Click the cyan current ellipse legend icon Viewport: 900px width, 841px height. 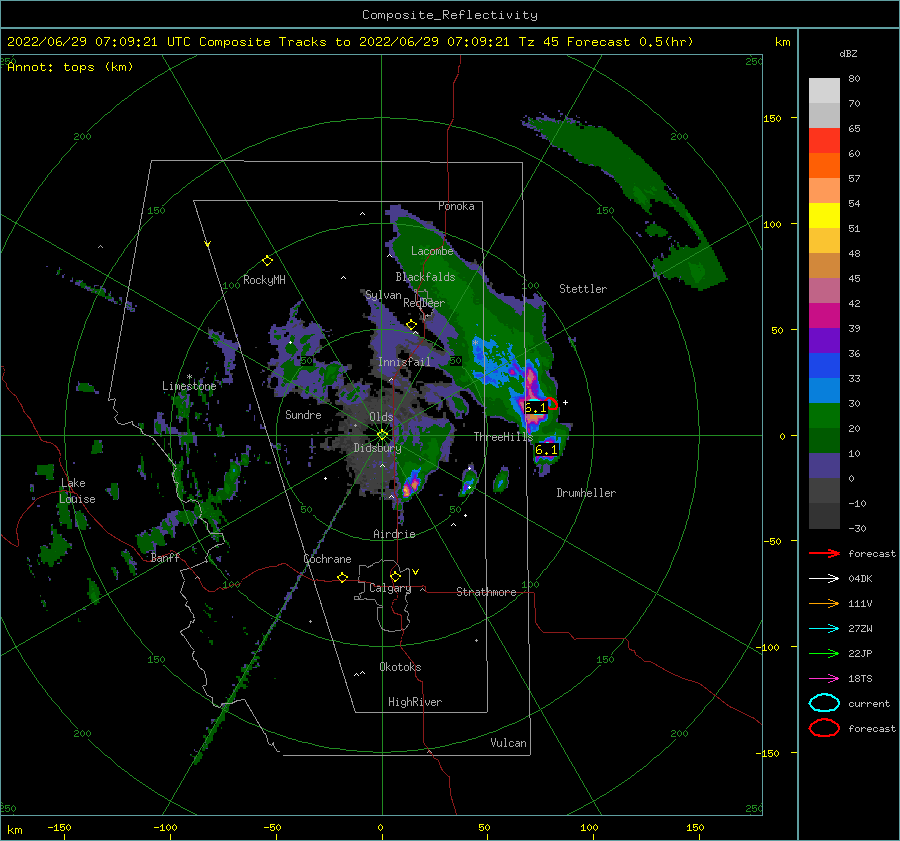click(824, 703)
